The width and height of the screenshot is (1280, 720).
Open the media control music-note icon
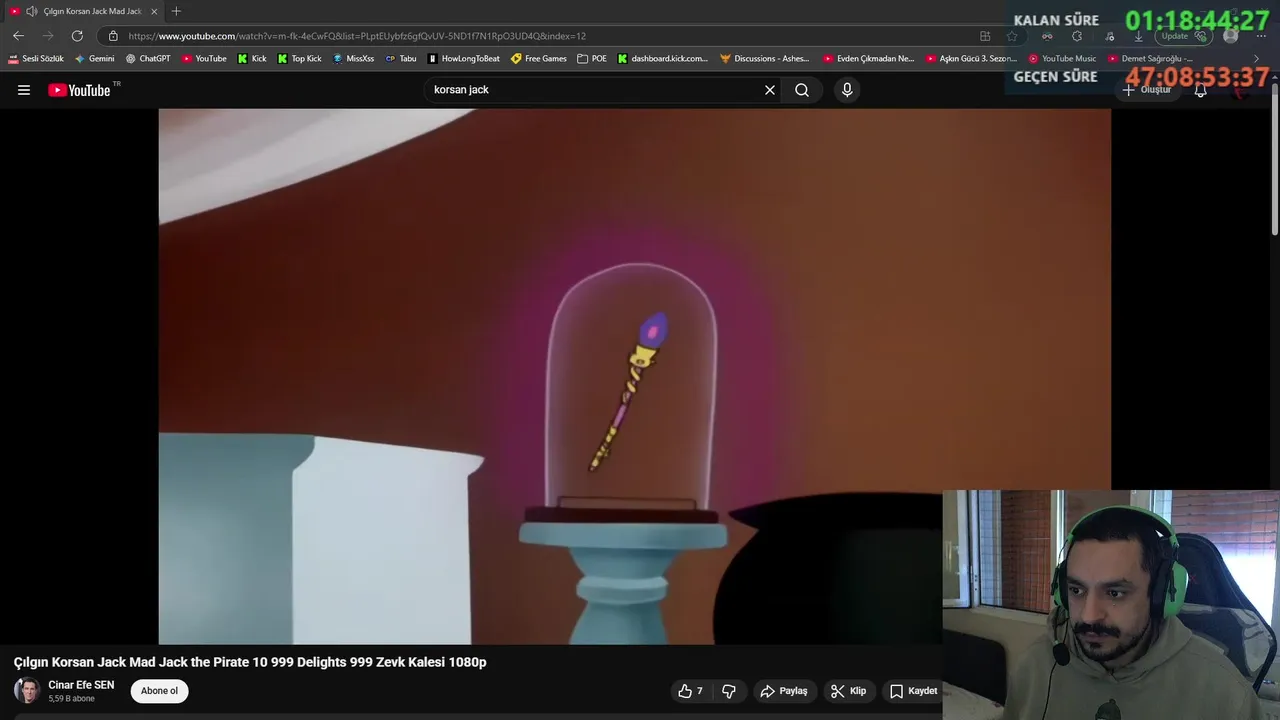[x=1108, y=36]
